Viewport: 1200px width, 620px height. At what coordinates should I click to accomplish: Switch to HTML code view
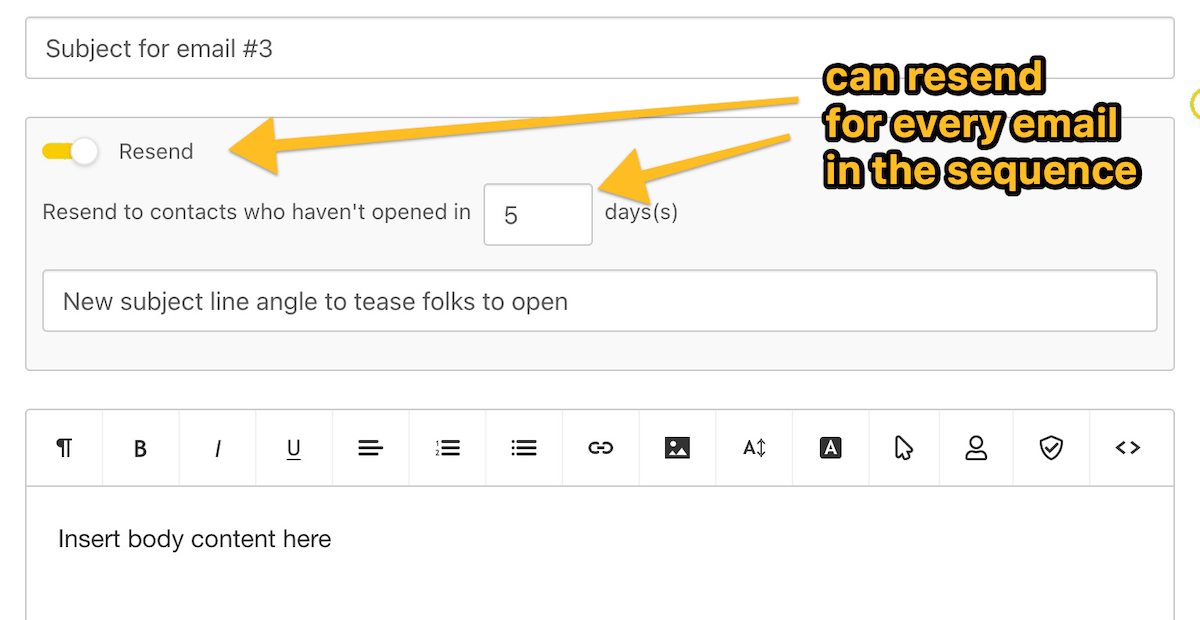tap(1127, 448)
